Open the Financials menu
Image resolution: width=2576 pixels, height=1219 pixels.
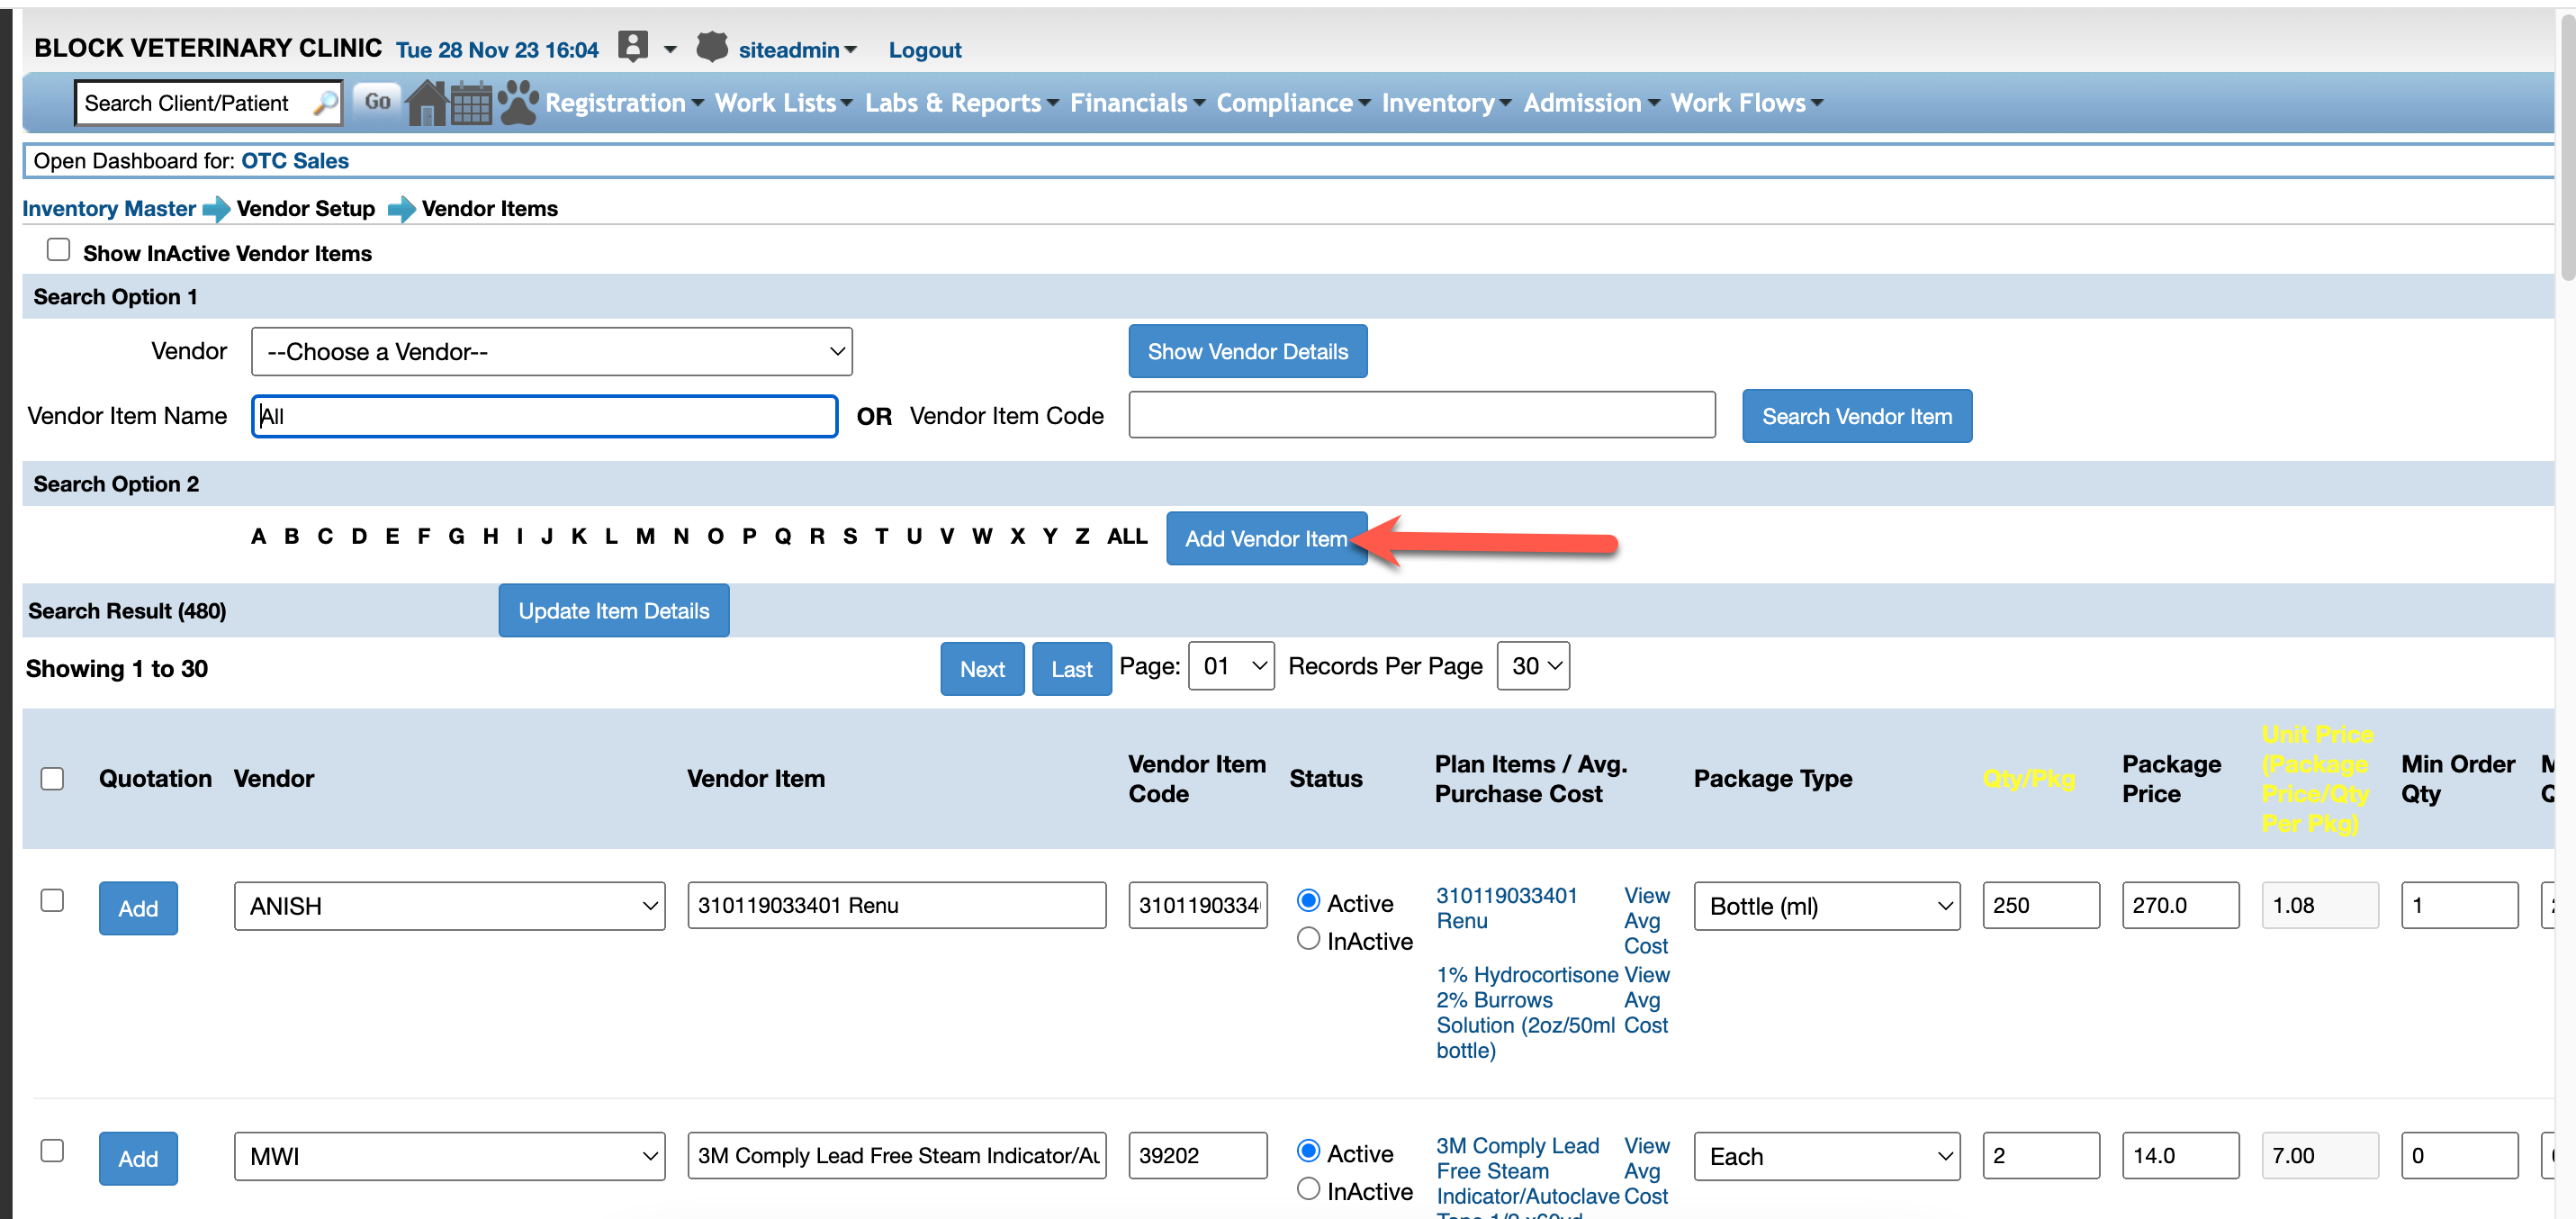[1137, 103]
